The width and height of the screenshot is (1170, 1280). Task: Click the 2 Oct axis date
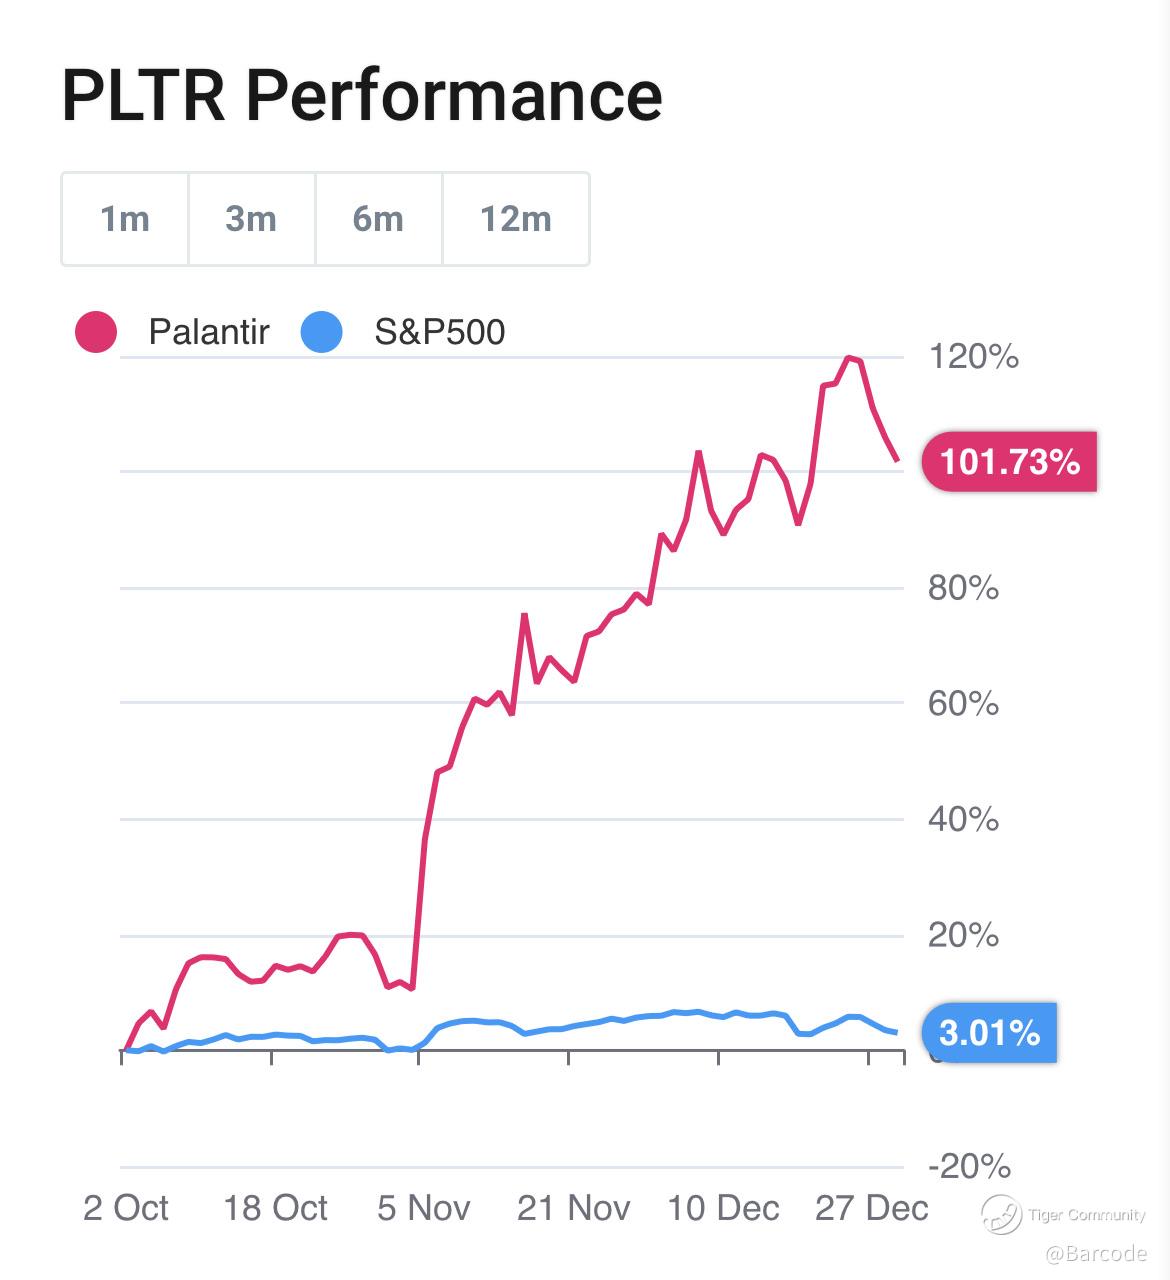coord(126,1208)
